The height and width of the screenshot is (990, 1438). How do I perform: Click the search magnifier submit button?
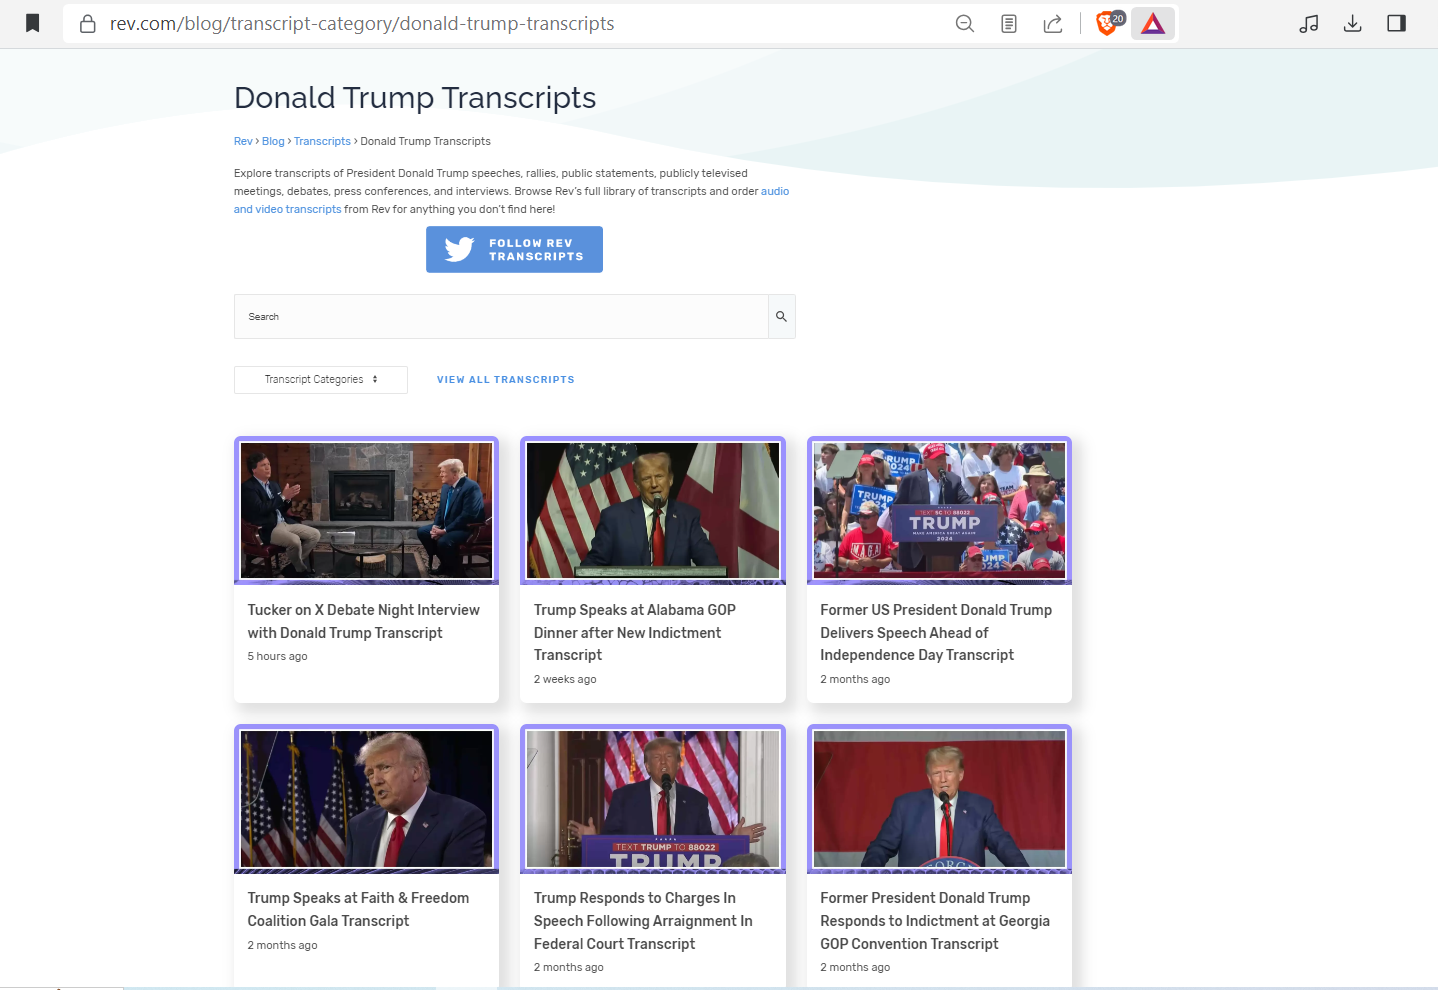coord(781,316)
